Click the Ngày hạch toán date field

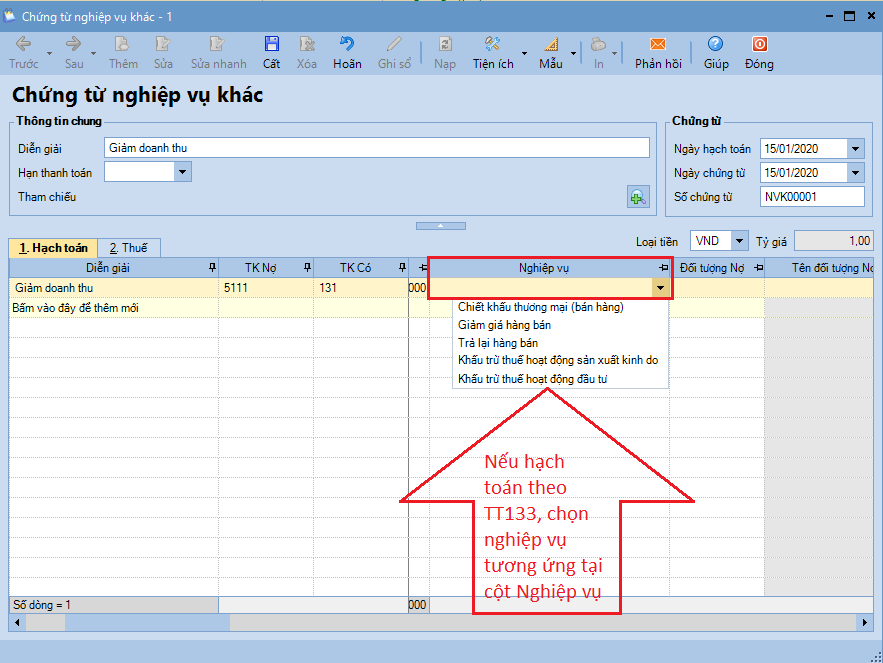(804, 149)
